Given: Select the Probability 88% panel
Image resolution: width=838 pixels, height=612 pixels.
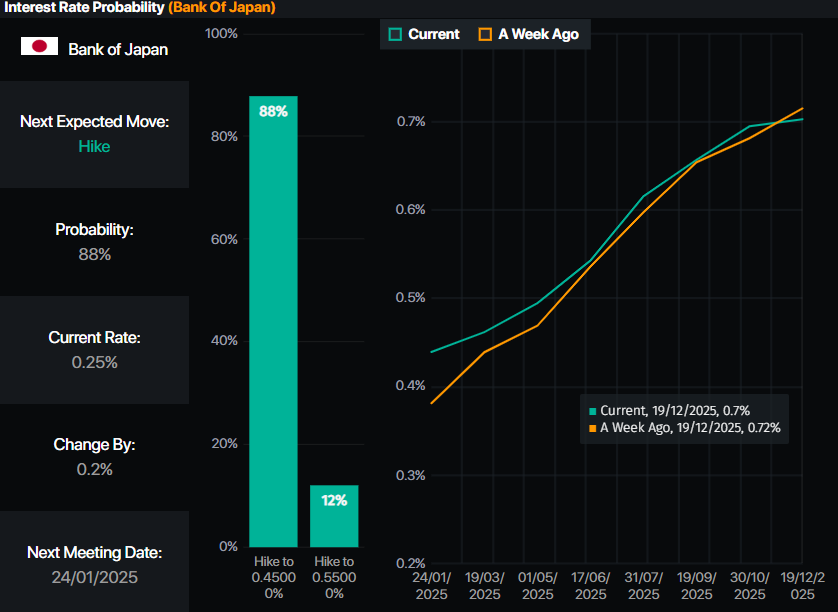Looking at the screenshot, I should click(x=94, y=242).
